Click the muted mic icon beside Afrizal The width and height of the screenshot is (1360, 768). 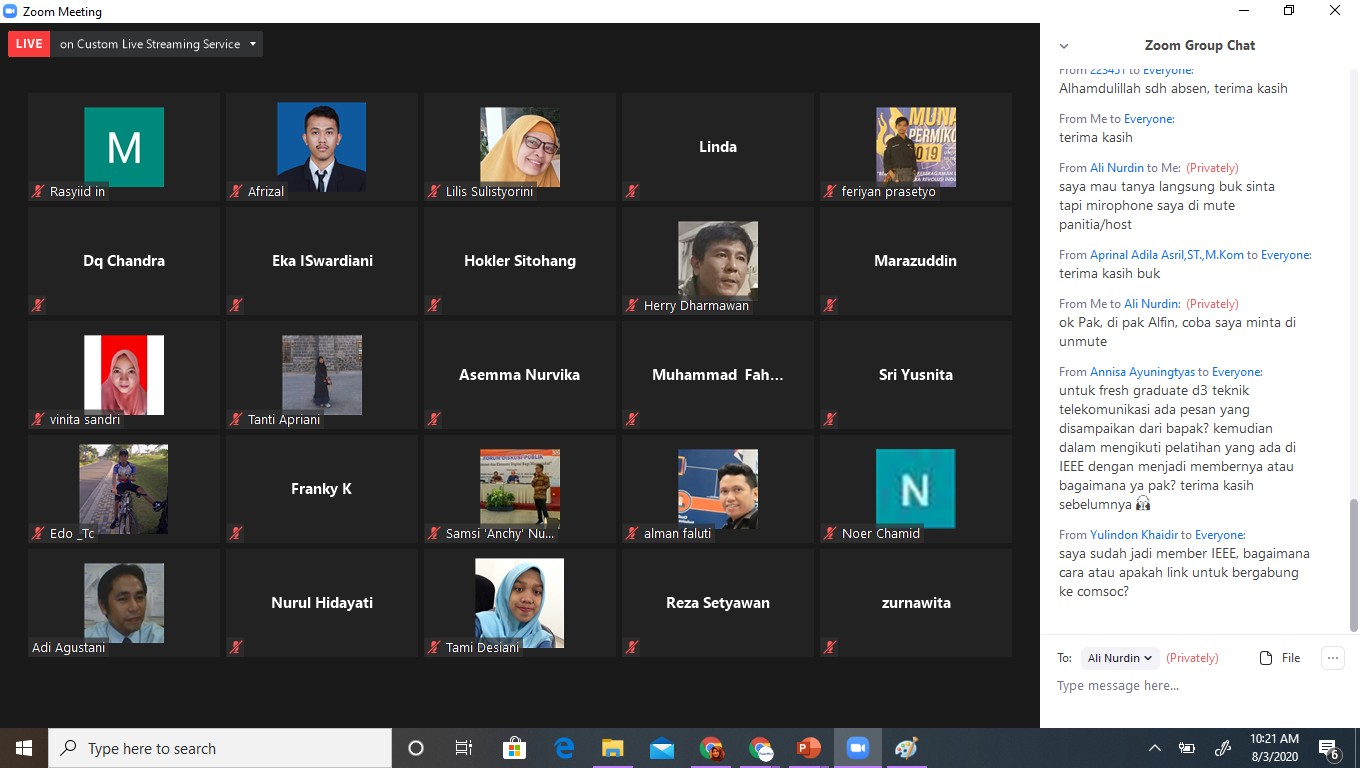pyautogui.click(x=236, y=192)
